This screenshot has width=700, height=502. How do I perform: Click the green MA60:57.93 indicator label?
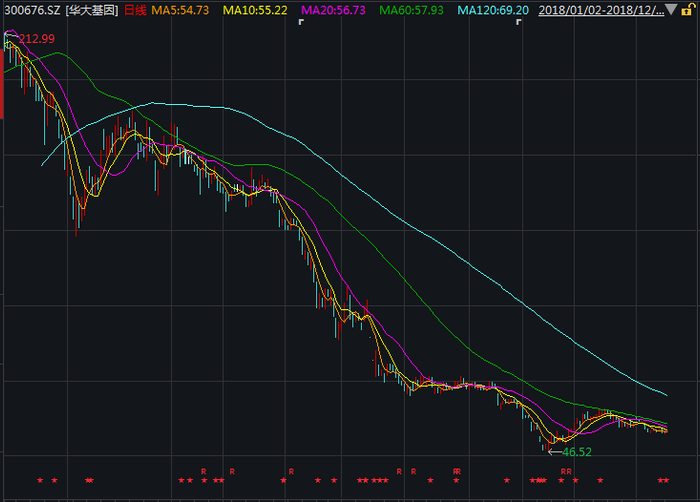411,10
